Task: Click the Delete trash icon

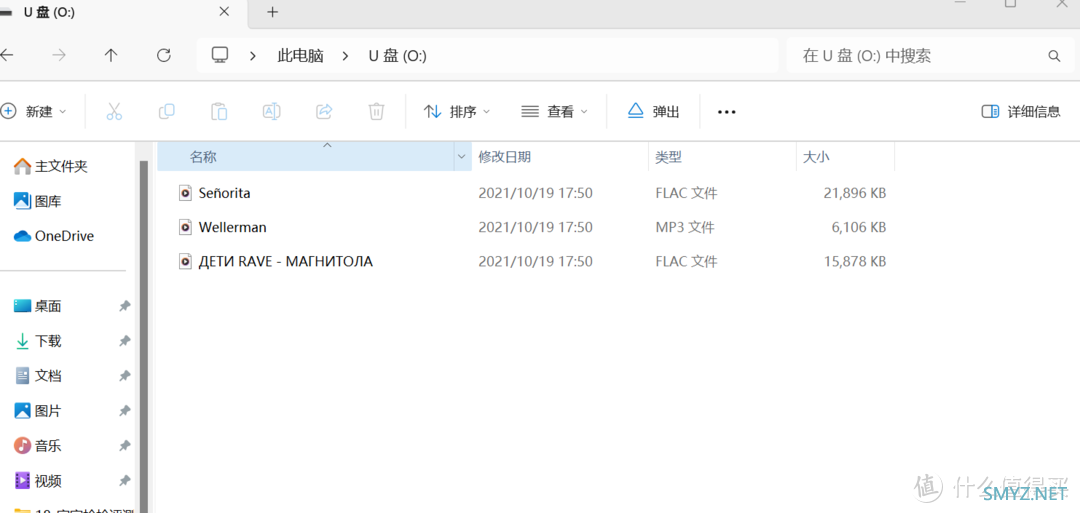Action: 376,111
